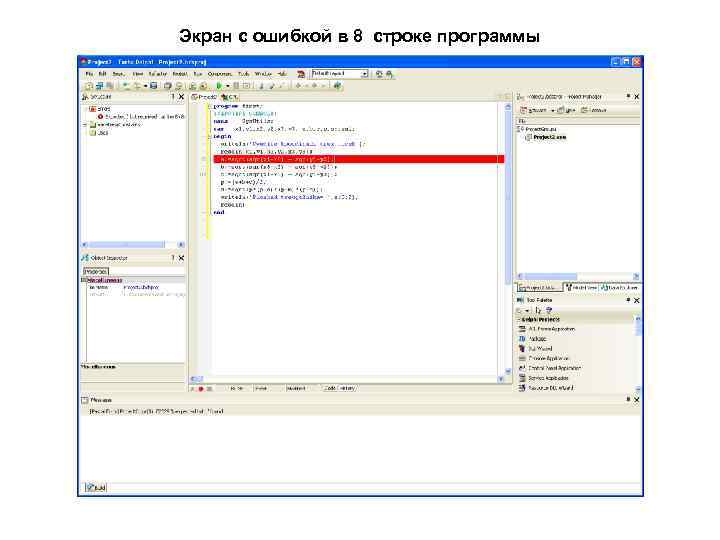Switch to the Model View tab
Image resolution: width=720 pixels, height=540 pixels.
coord(581,288)
